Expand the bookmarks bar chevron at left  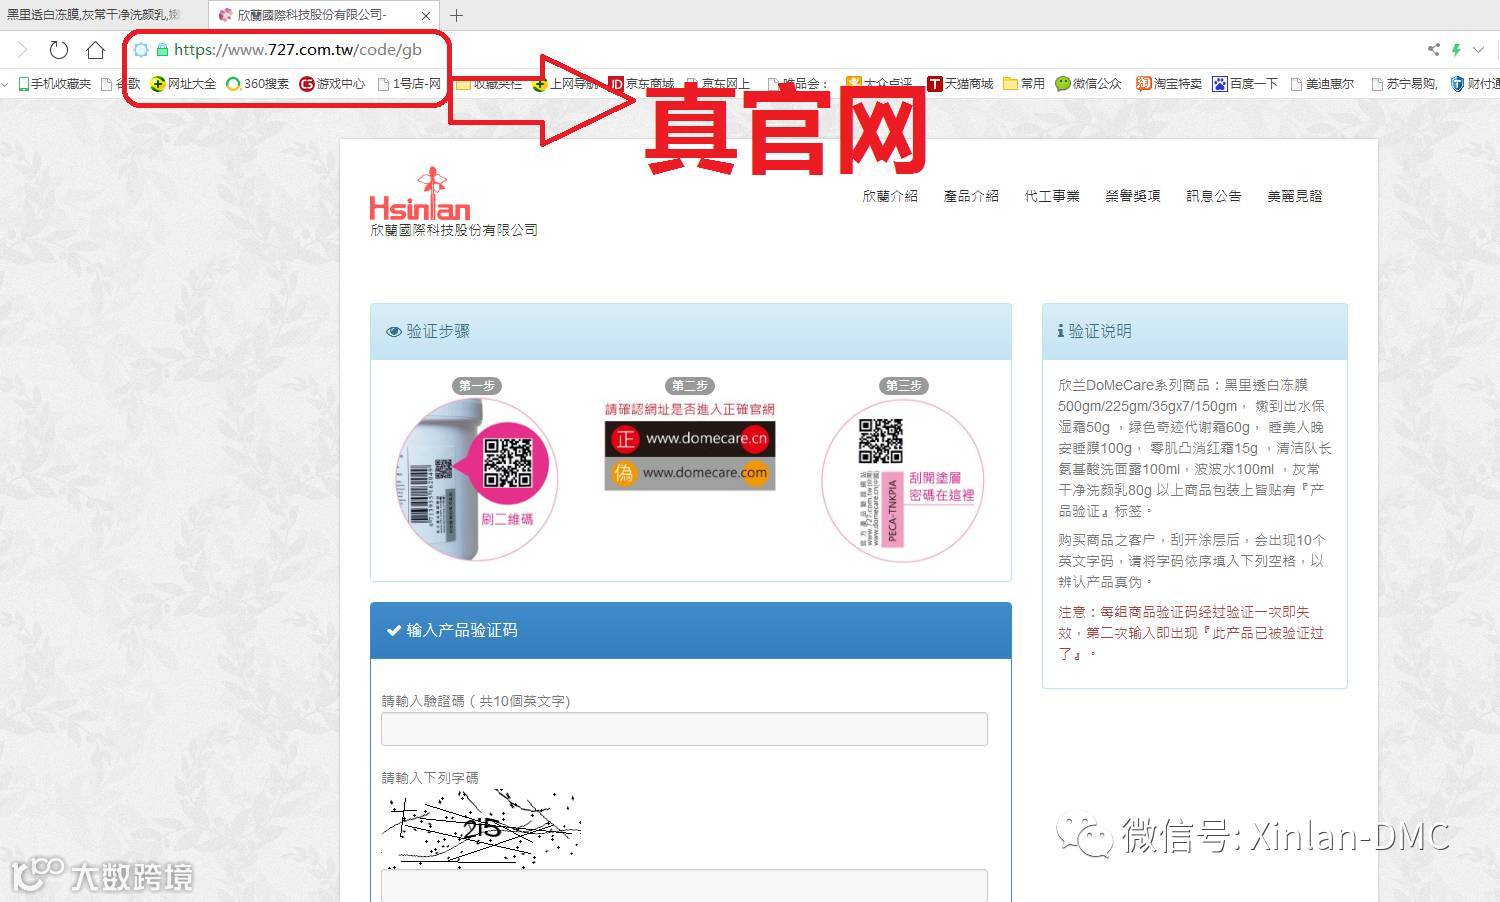pyautogui.click(x=6, y=84)
